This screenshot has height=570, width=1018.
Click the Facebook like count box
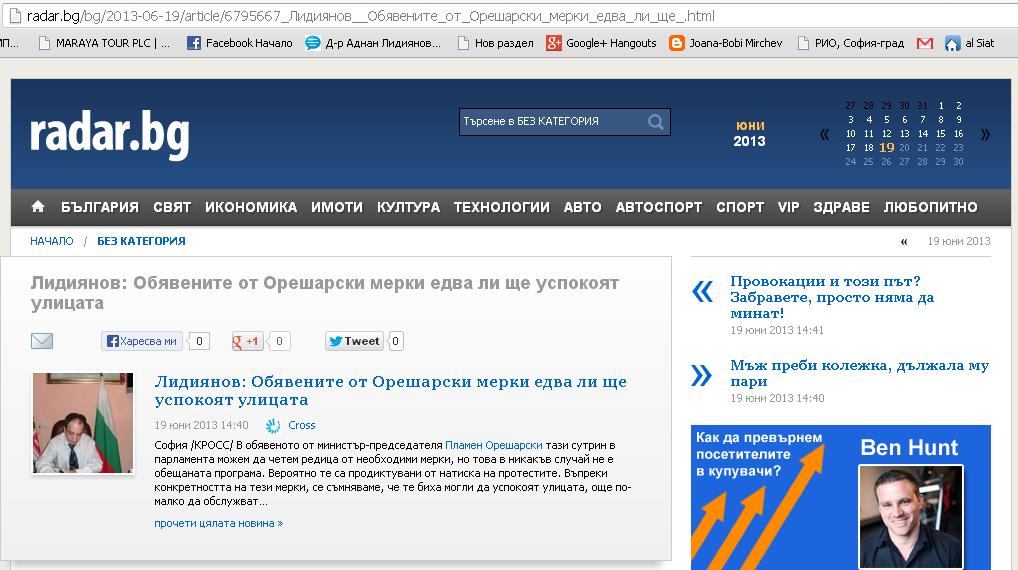[x=199, y=341]
